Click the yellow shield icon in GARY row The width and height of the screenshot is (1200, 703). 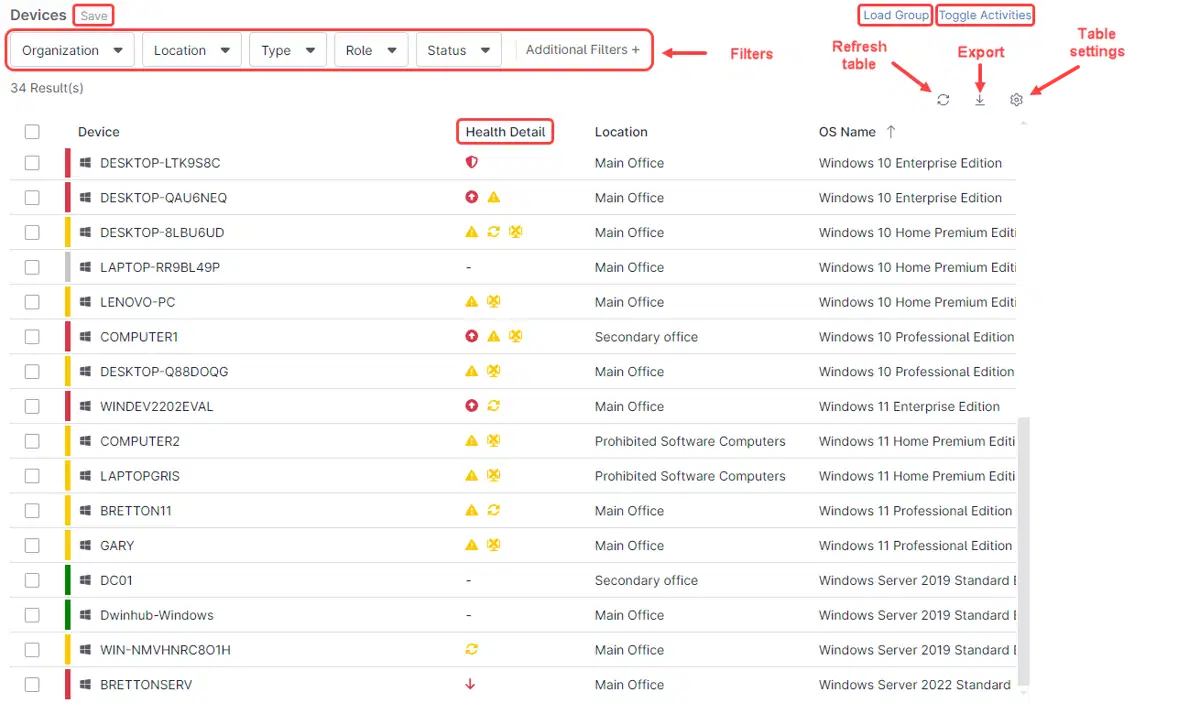tap(493, 545)
